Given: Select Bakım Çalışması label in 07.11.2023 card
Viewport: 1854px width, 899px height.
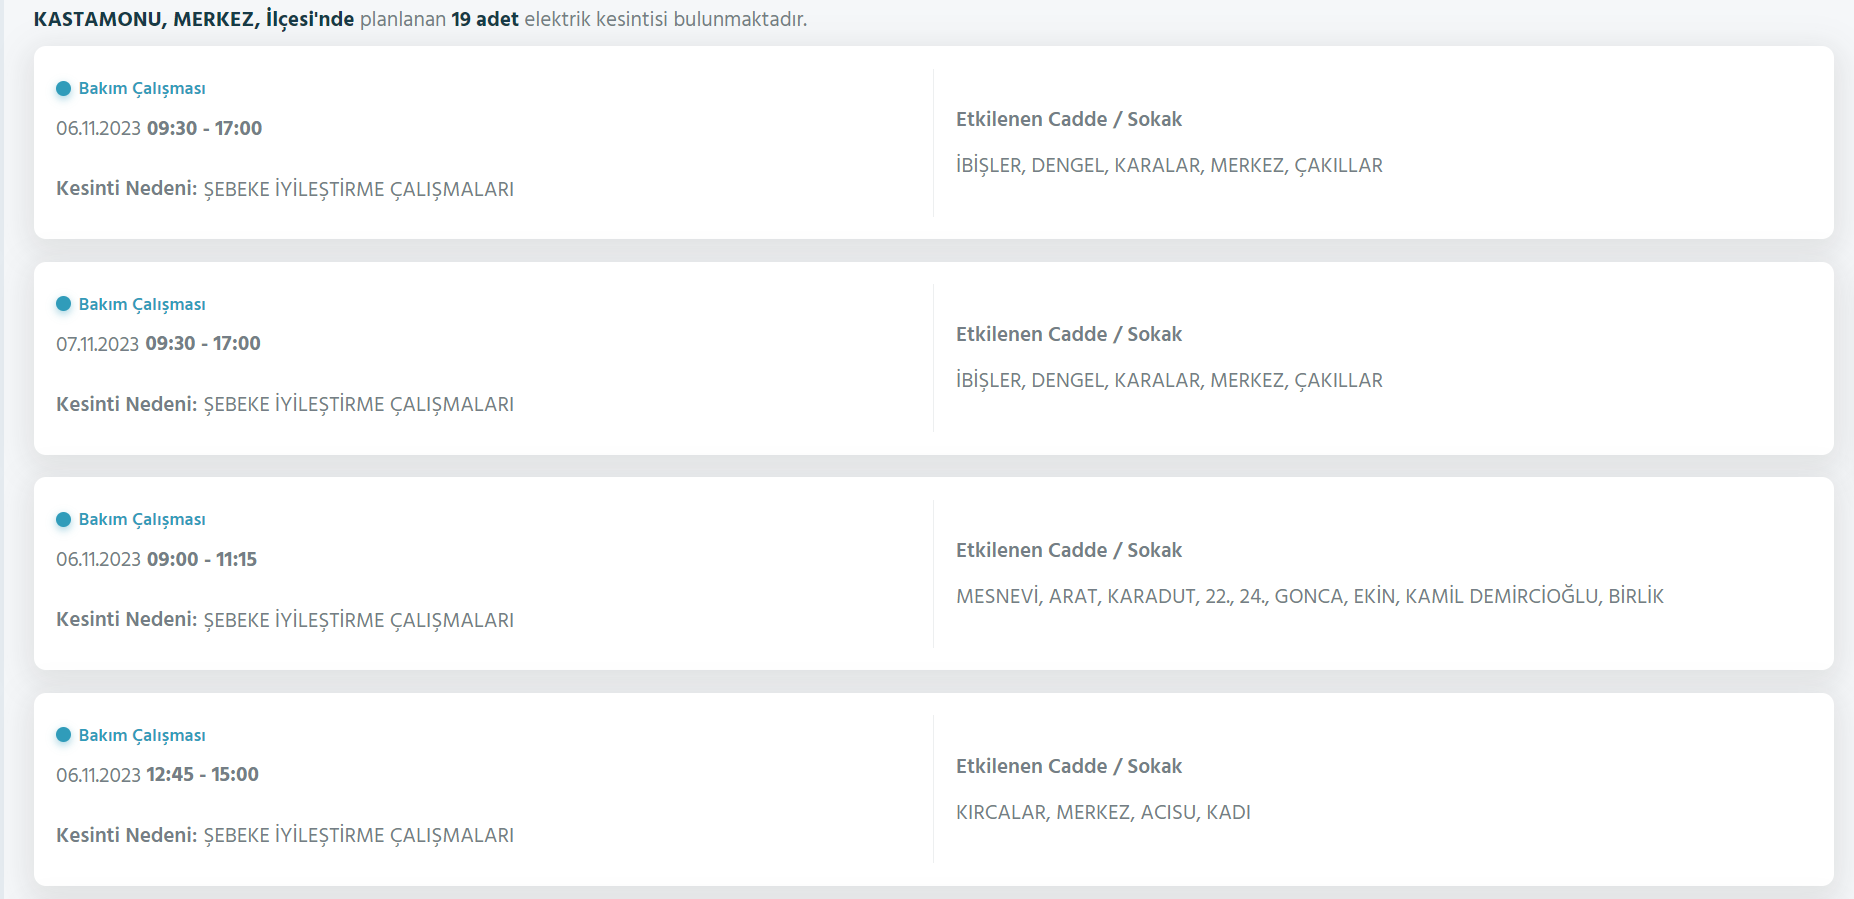Looking at the screenshot, I should 142,304.
